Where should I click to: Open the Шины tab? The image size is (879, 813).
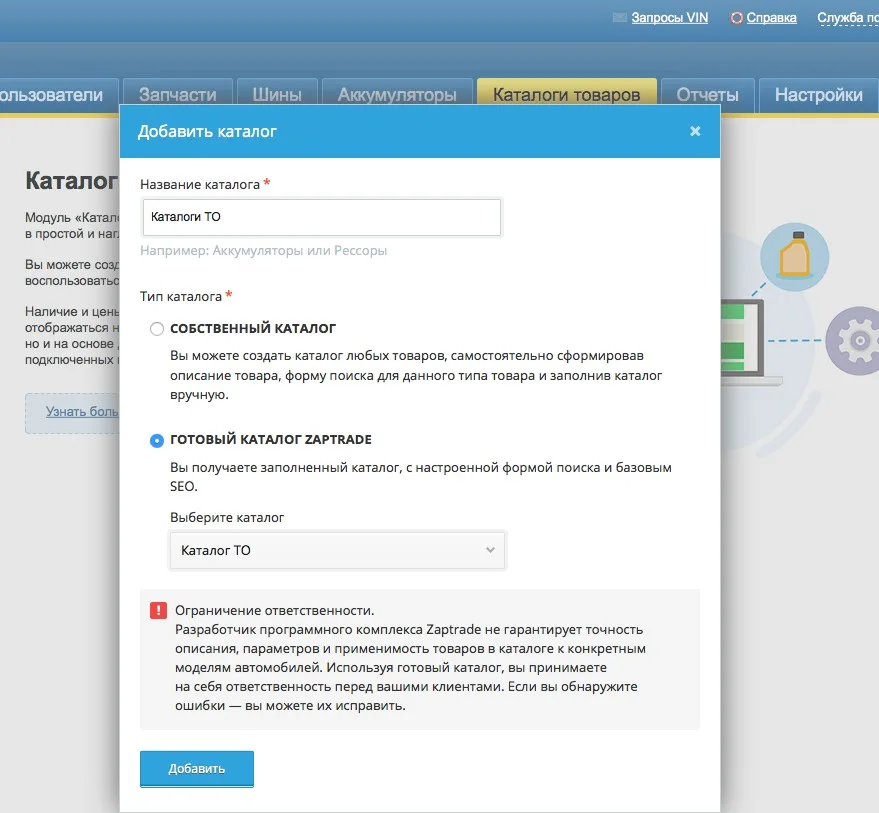[x=277, y=96]
